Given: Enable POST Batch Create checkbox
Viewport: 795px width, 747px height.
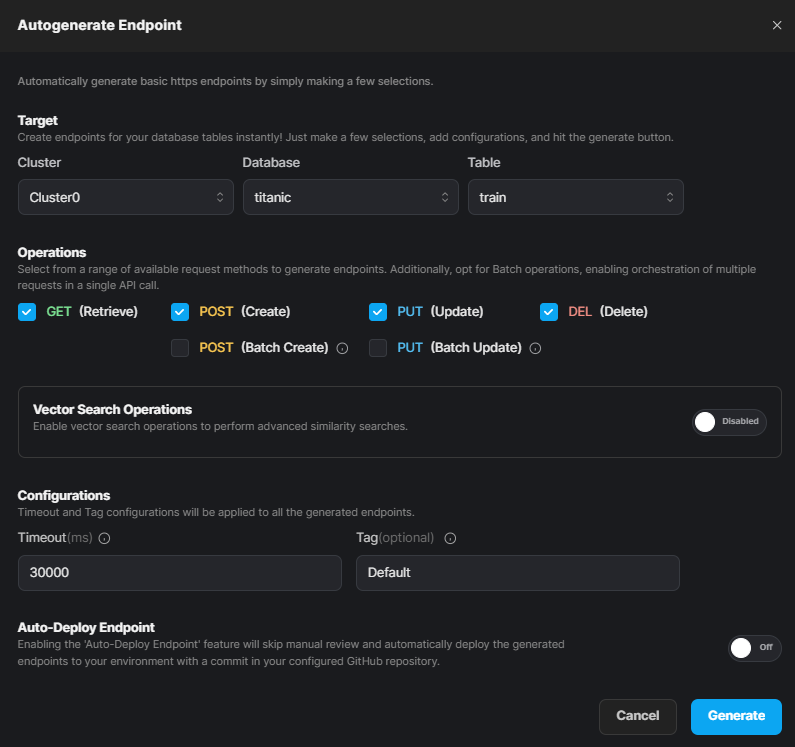Looking at the screenshot, I should coord(180,348).
